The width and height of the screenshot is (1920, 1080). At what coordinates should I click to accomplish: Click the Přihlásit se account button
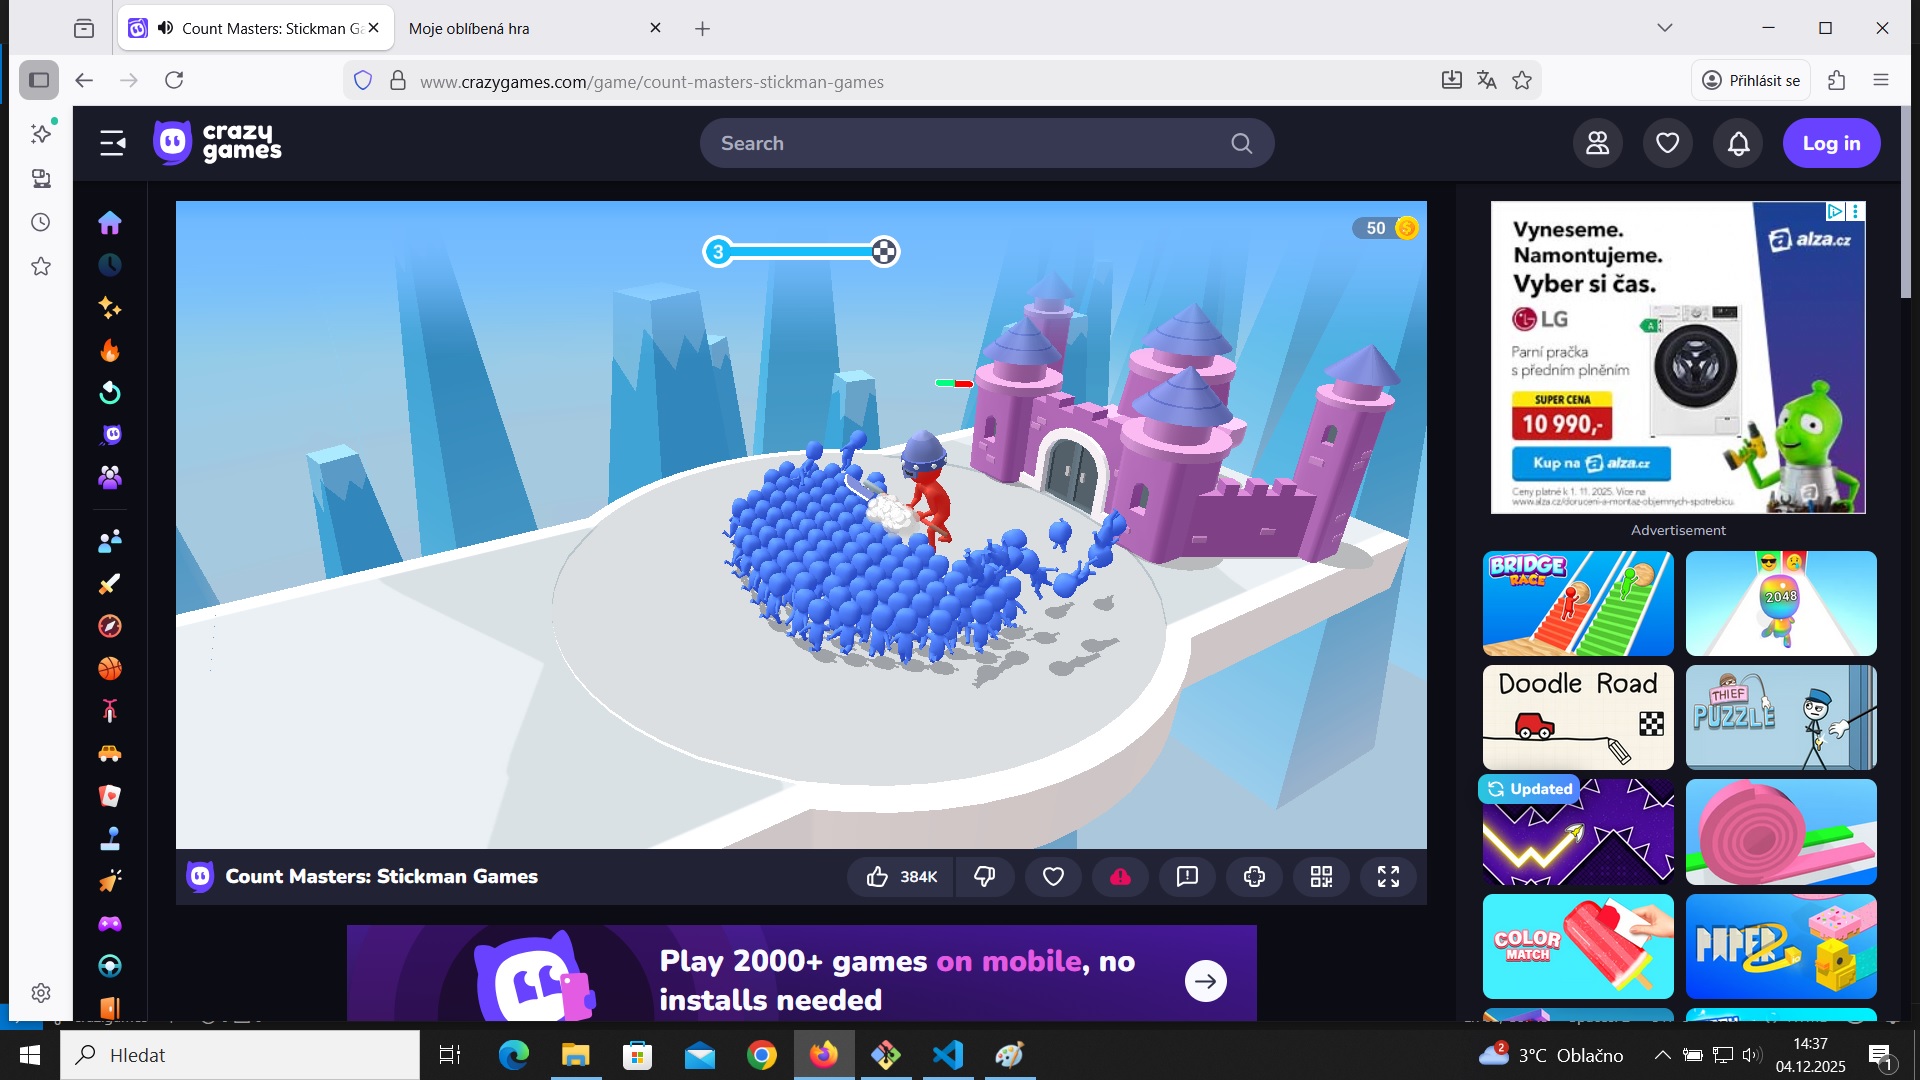click(1751, 80)
